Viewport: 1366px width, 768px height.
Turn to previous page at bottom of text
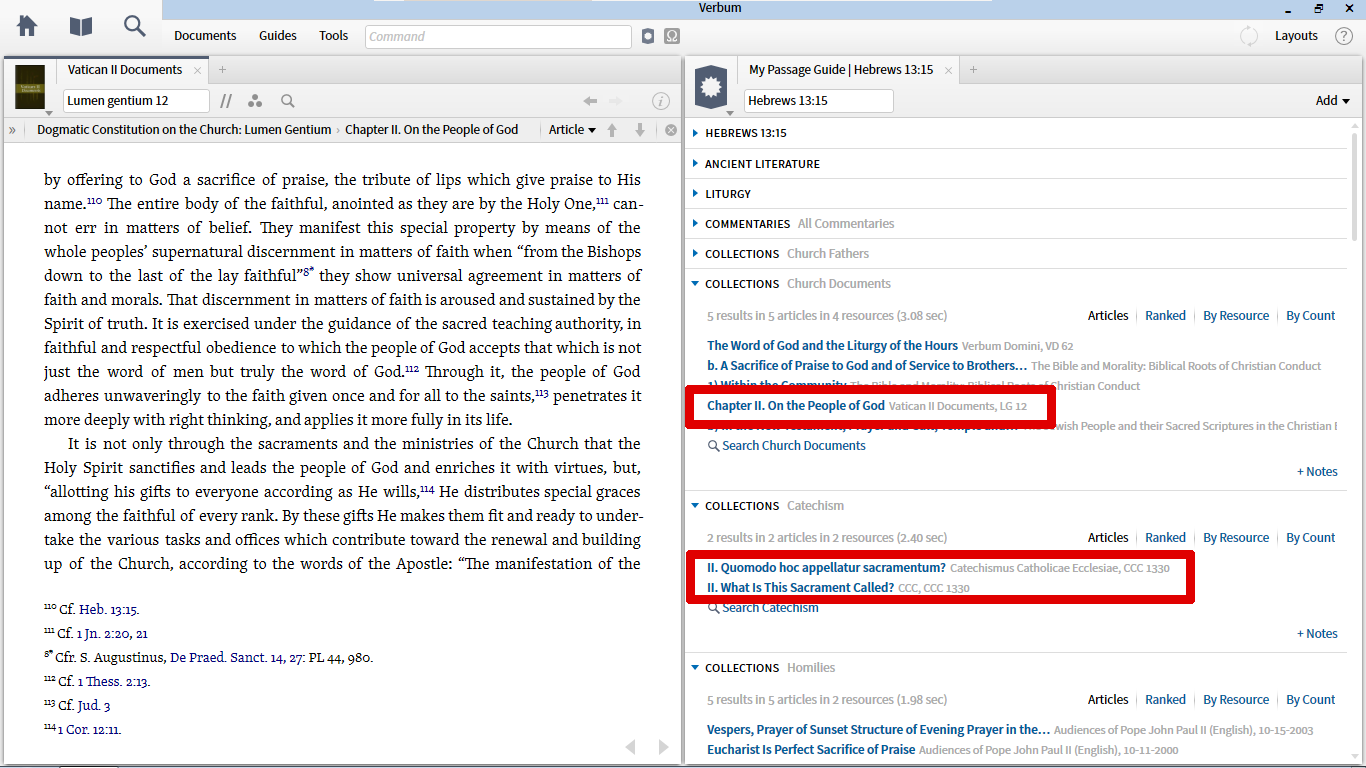(630, 747)
